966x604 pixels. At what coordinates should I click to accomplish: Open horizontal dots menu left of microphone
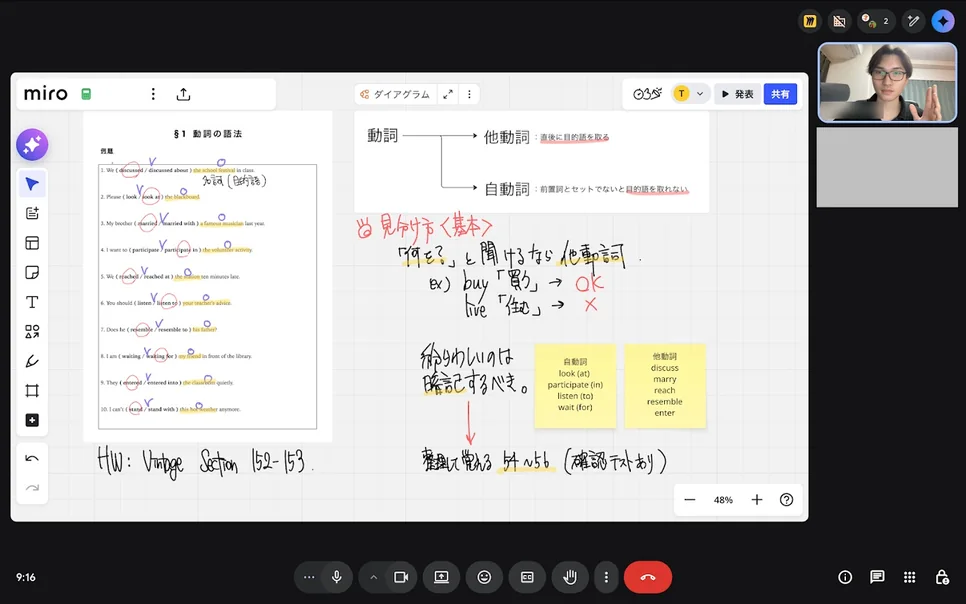pyautogui.click(x=309, y=577)
